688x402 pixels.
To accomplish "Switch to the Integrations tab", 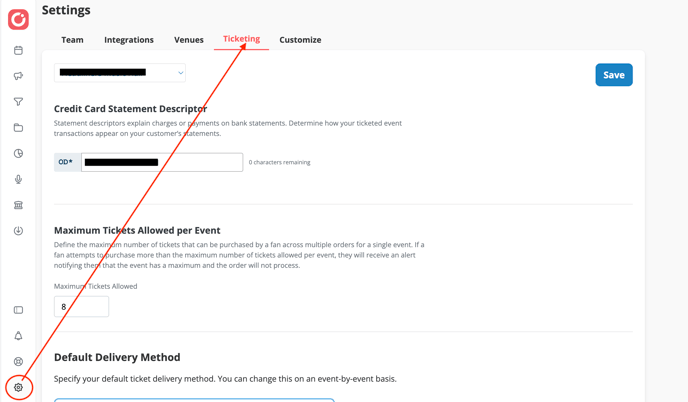I will (129, 40).
